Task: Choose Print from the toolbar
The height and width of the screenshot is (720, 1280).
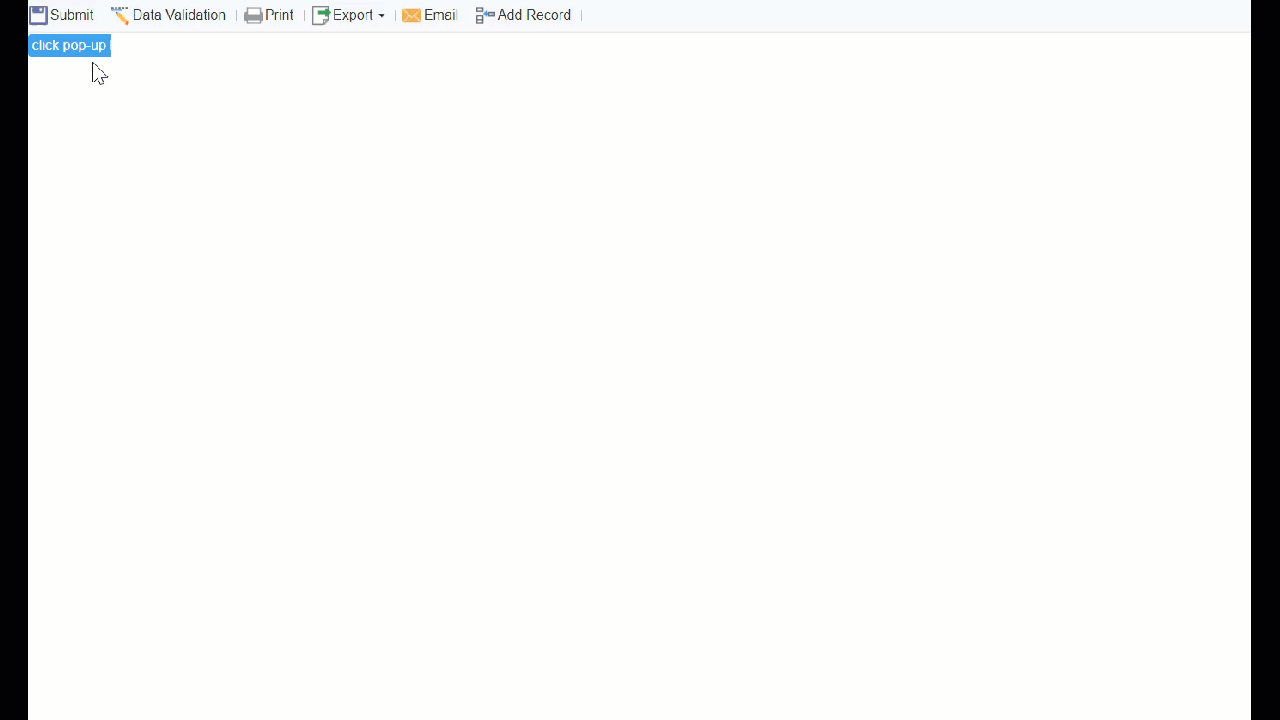Action: (269, 14)
